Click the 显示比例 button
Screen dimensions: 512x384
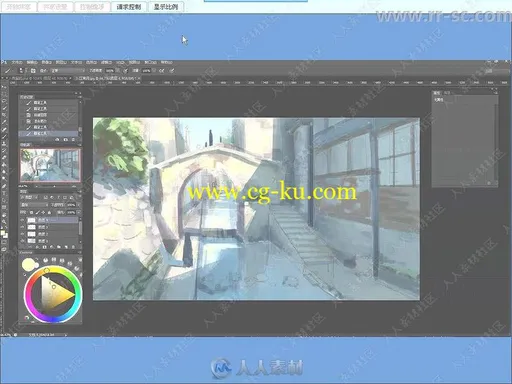166,7
